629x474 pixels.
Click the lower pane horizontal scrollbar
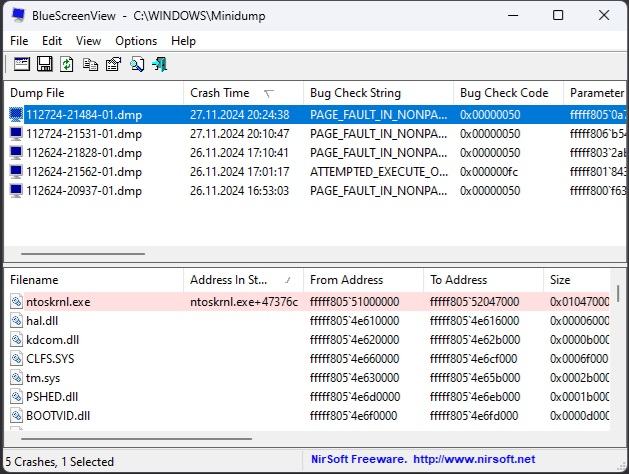point(136,439)
